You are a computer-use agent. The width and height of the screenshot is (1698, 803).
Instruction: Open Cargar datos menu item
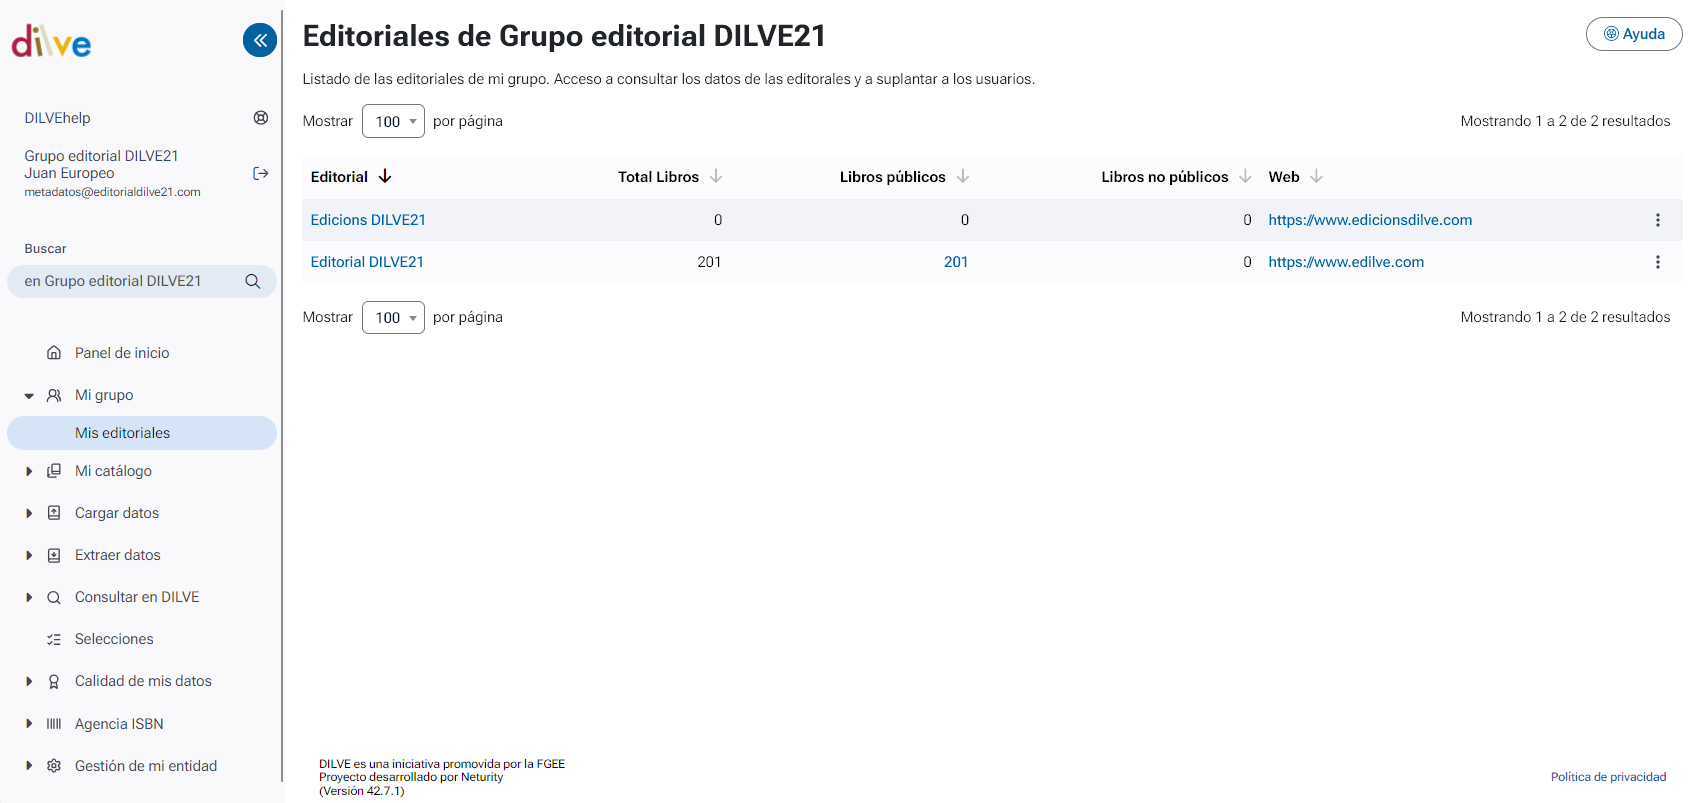tap(117, 513)
